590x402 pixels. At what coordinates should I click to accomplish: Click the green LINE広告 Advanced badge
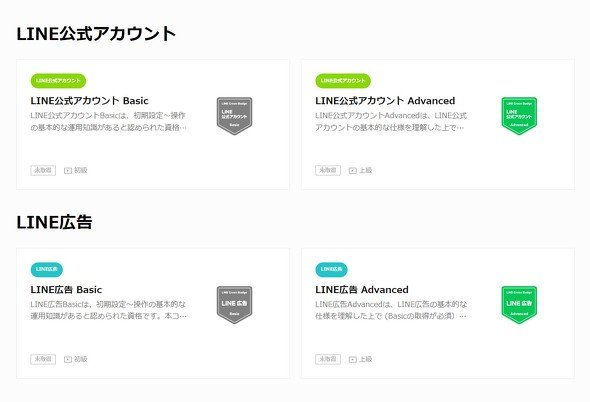coord(519,305)
